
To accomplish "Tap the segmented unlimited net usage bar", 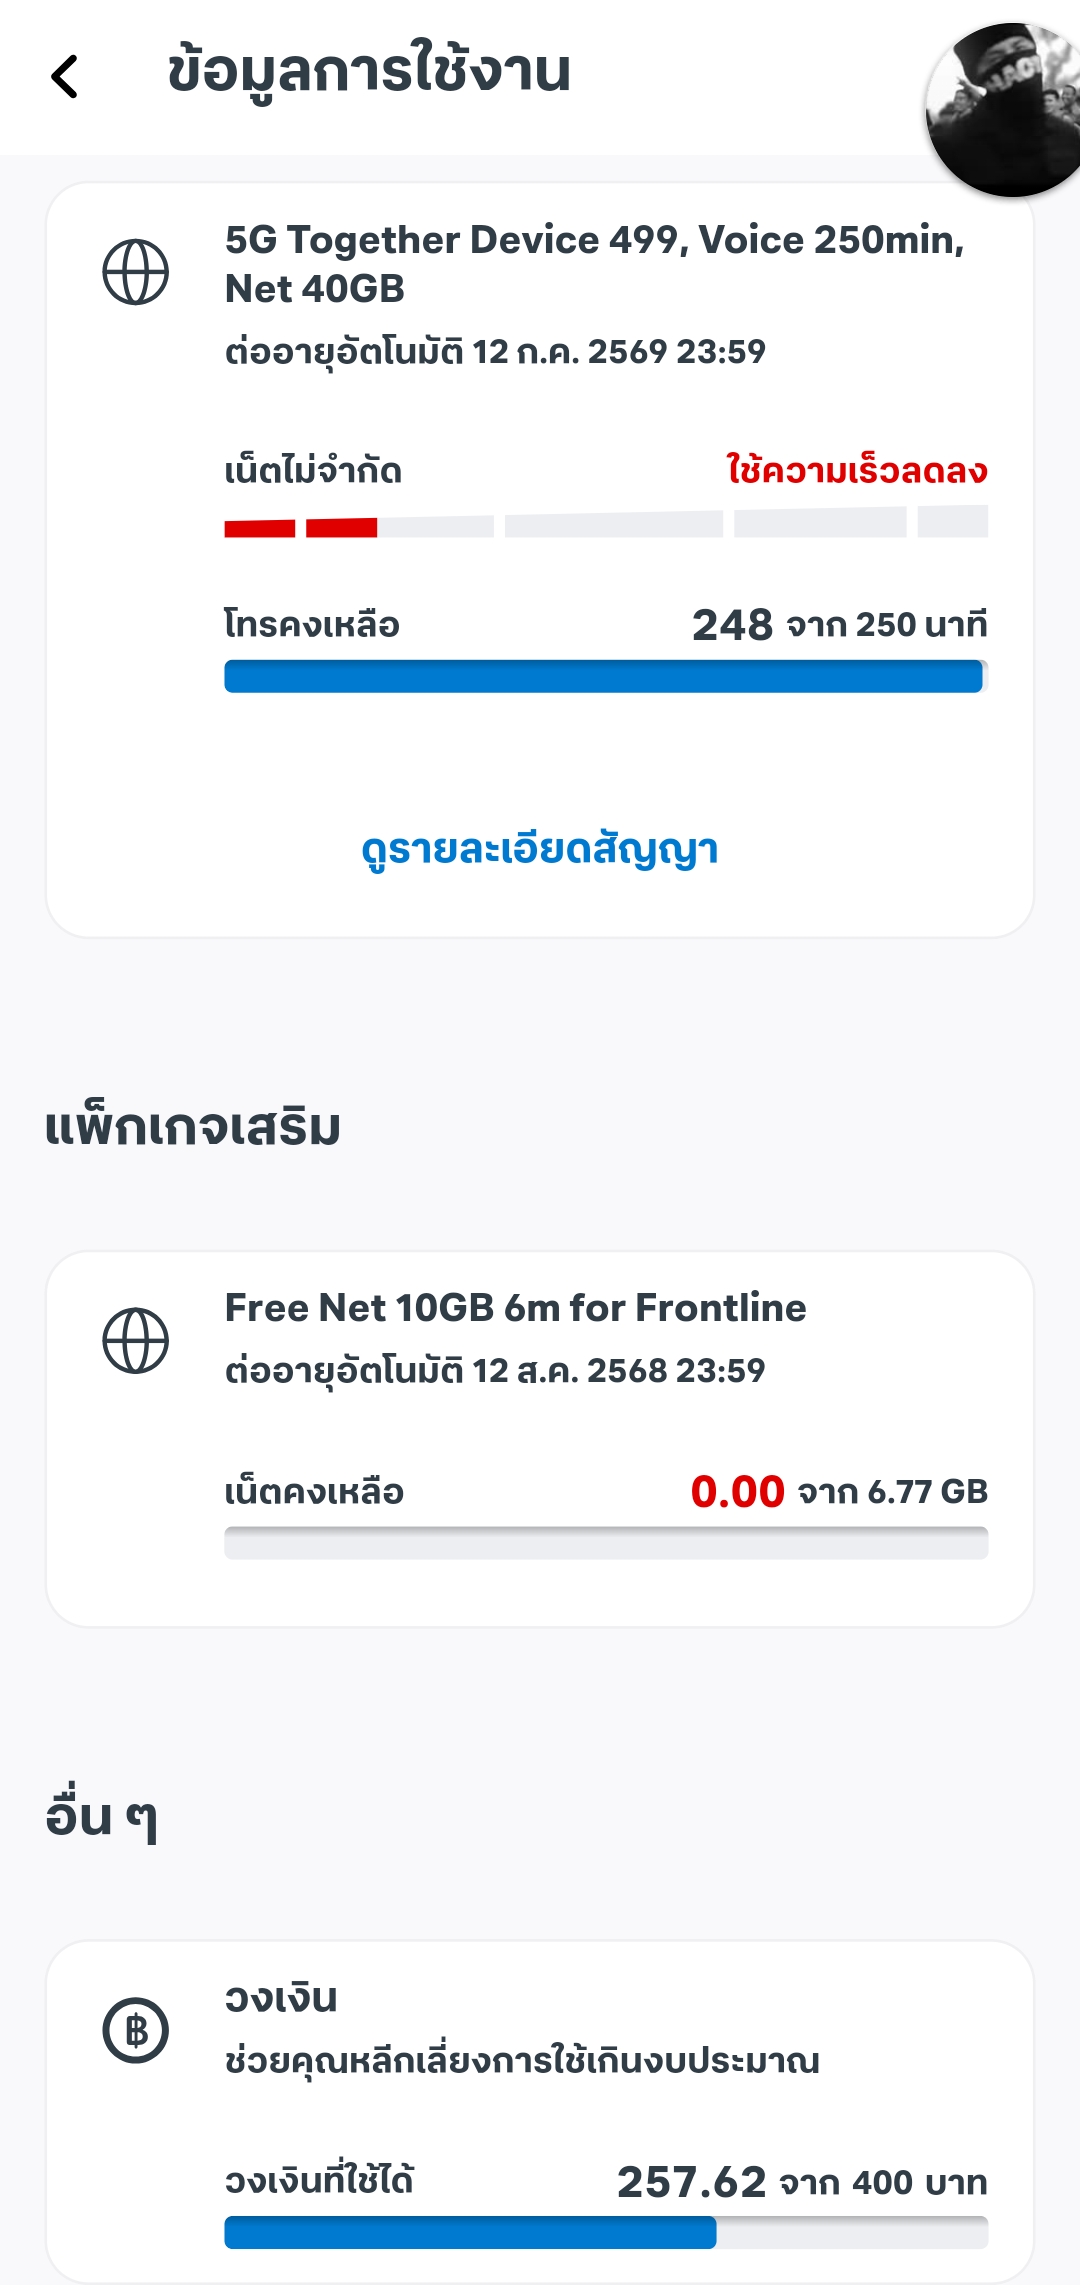I will pyautogui.click(x=606, y=523).
